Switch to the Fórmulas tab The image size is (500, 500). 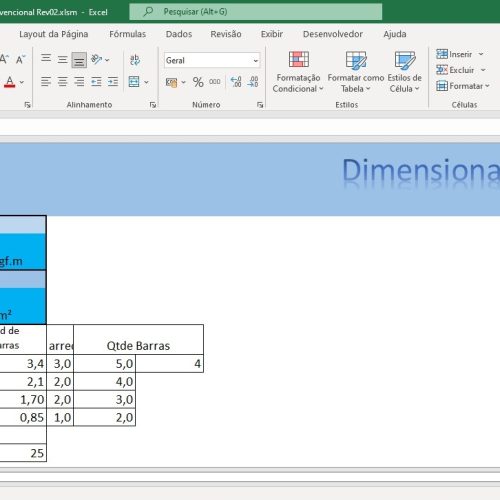[x=128, y=34]
